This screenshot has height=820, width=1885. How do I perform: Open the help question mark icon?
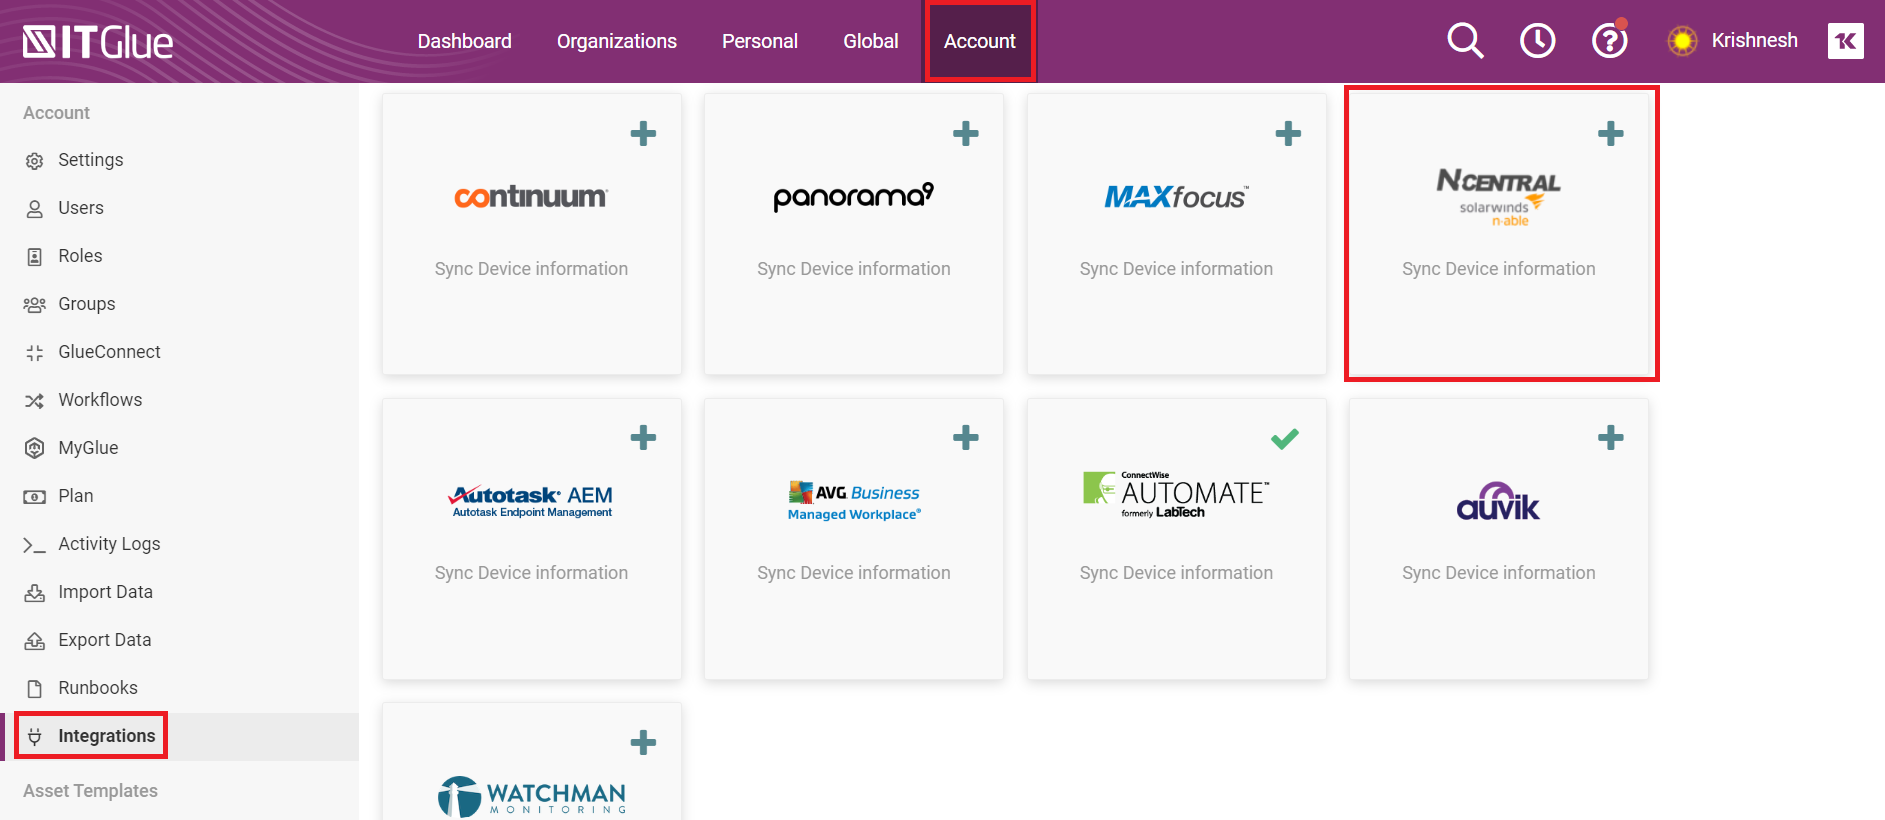pyautogui.click(x=1609, y=41)
